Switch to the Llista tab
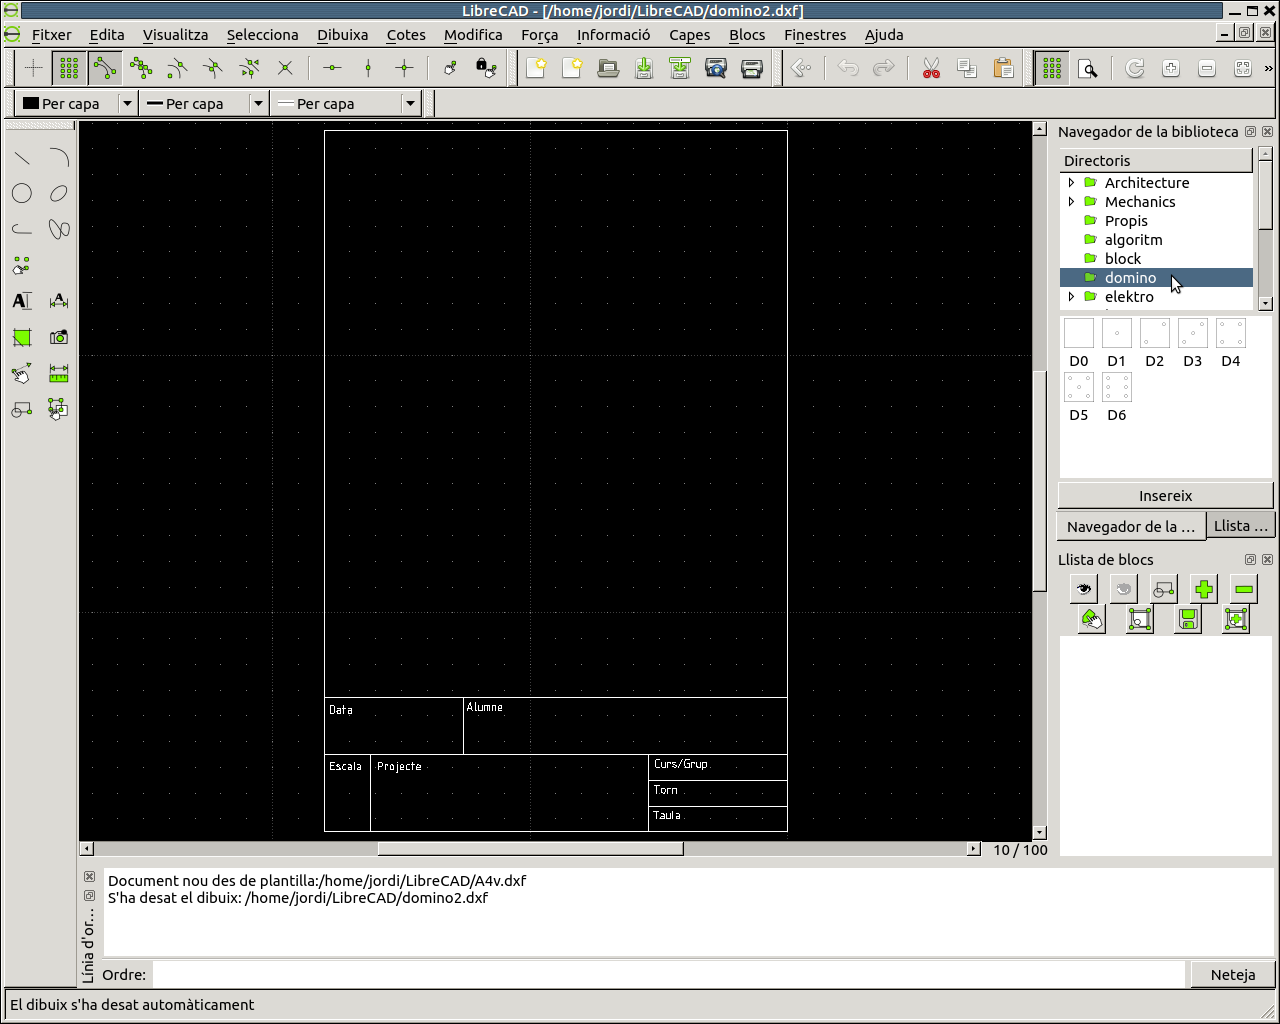Screen dimensions: 1280x1024 pos(1240,526)
